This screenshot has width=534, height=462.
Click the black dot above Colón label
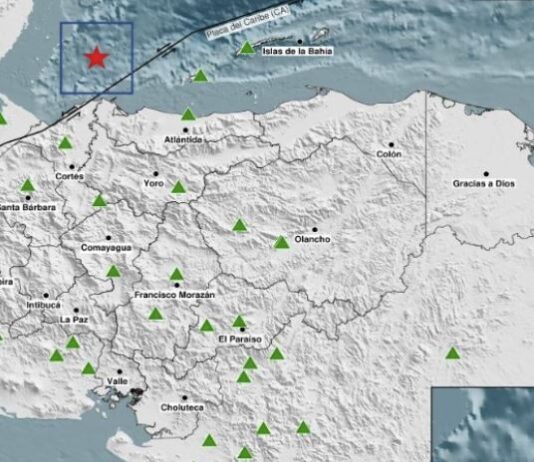pyautogui.click(x=391, y=145)
